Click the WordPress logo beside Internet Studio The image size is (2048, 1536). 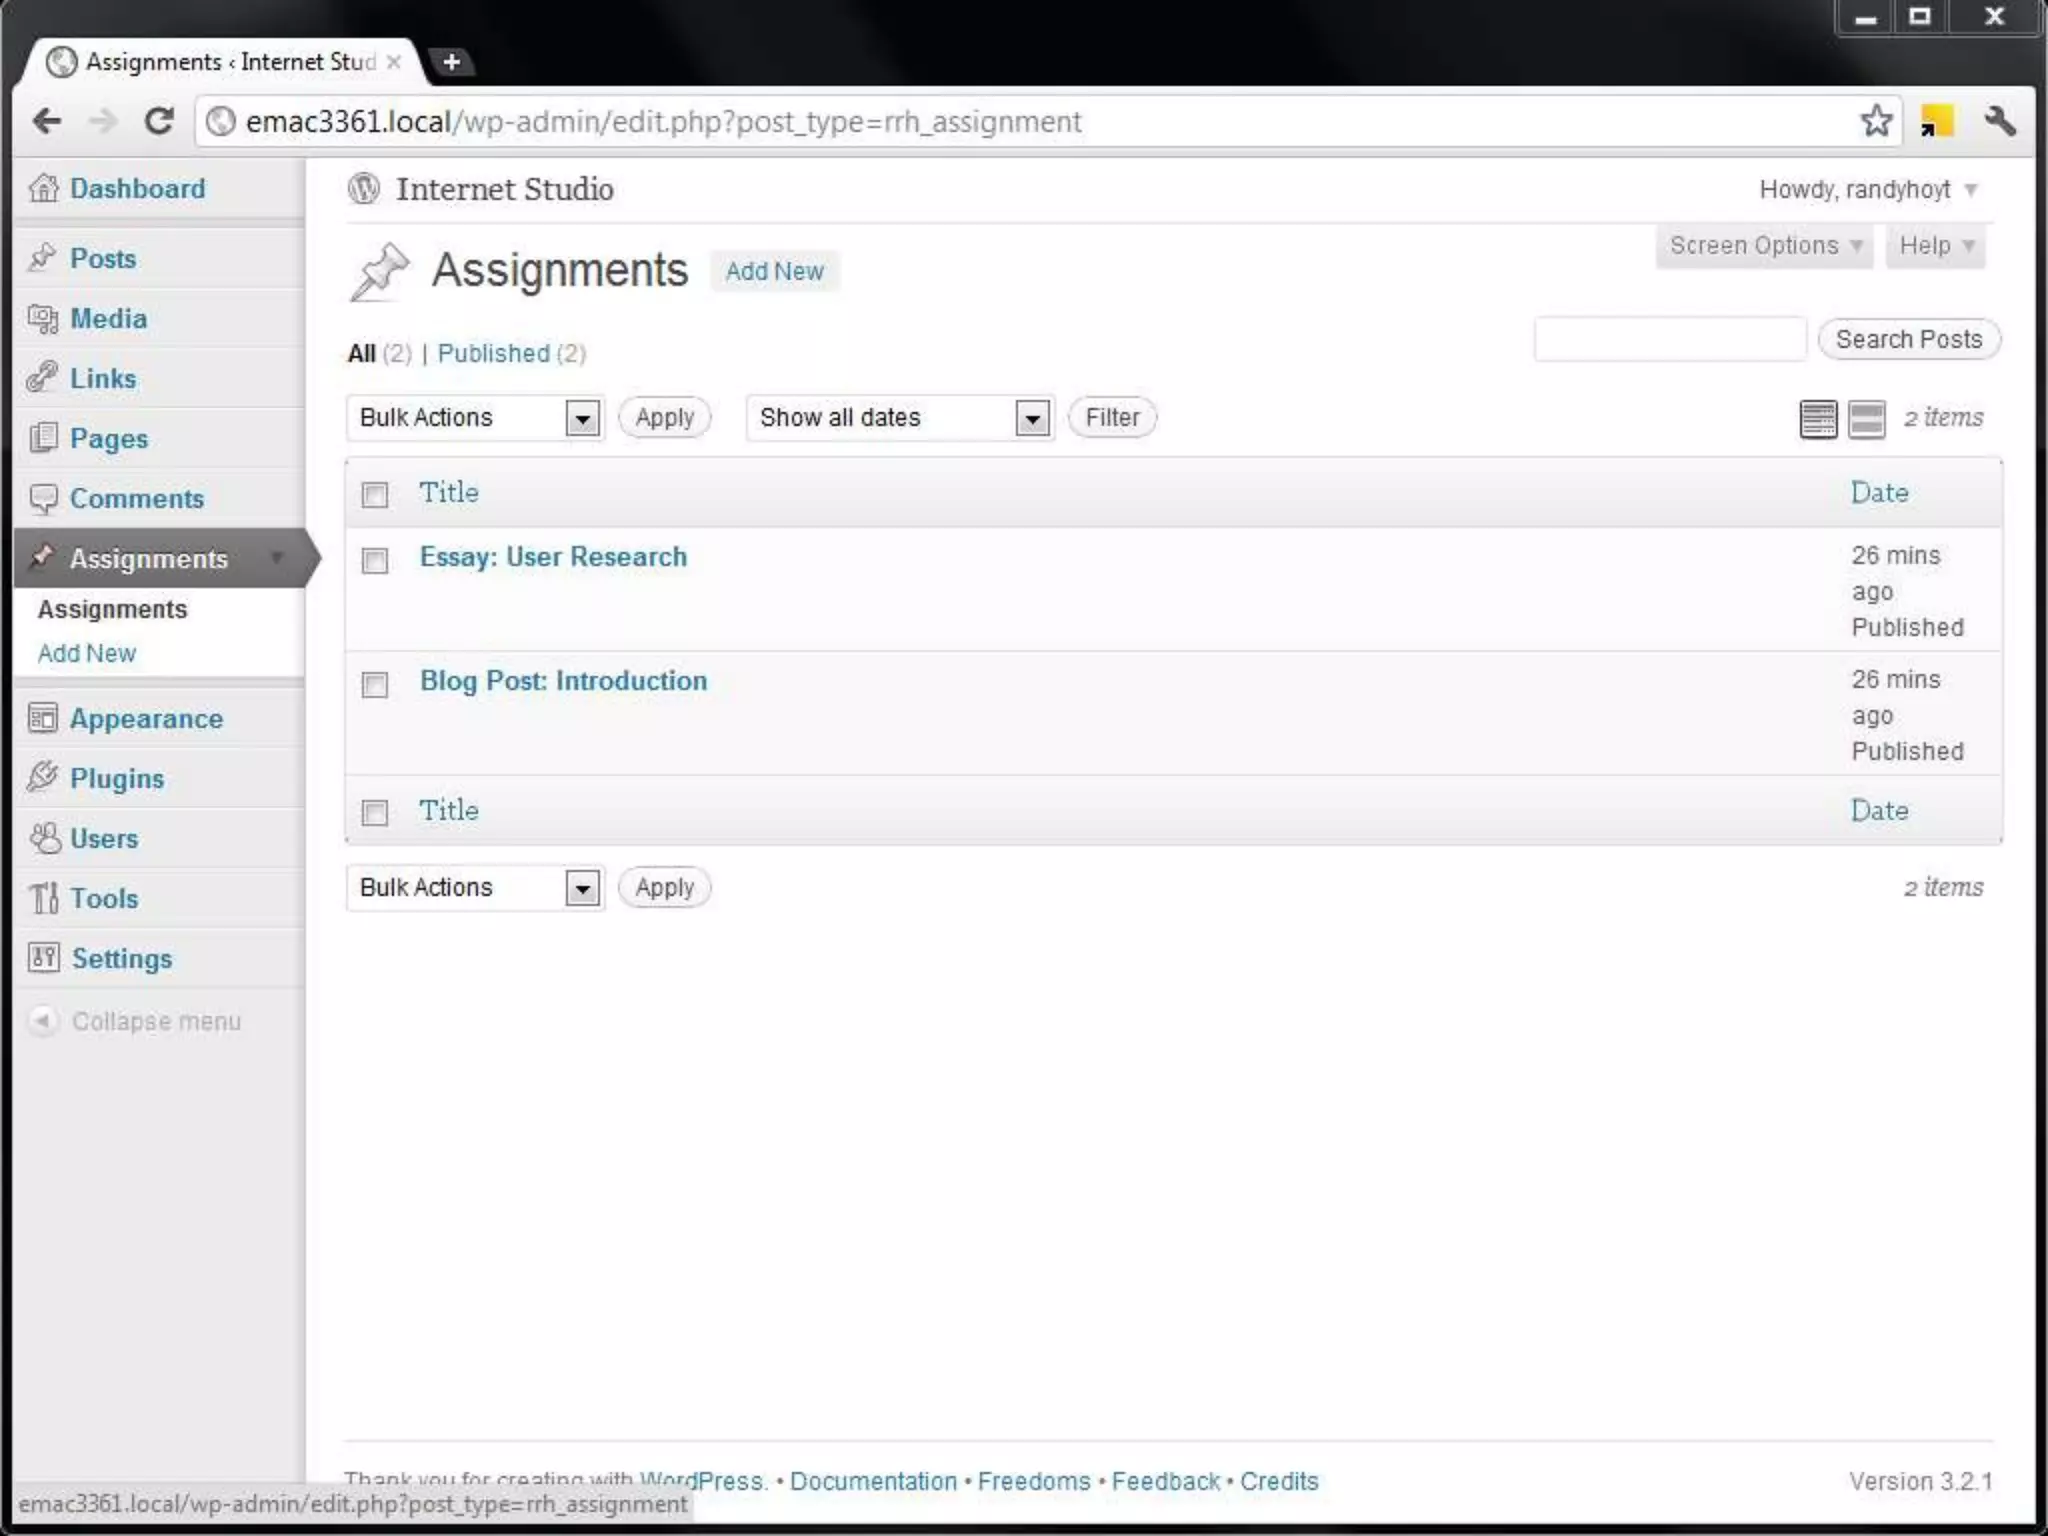[364, 188]
